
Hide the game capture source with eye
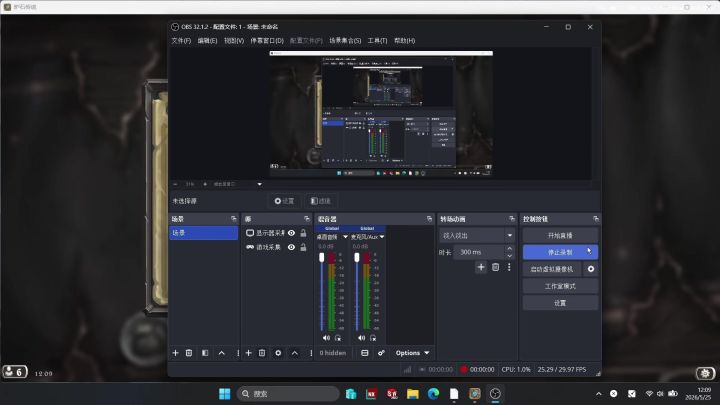pos(291,247)
